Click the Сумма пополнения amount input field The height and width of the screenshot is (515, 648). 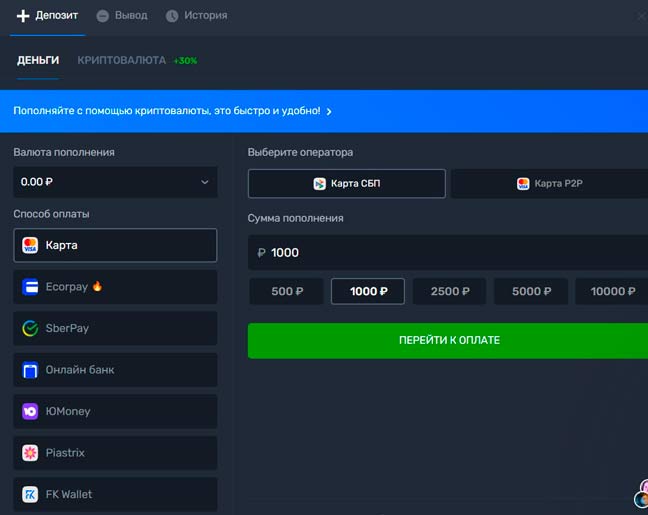(x=450, y=252)
